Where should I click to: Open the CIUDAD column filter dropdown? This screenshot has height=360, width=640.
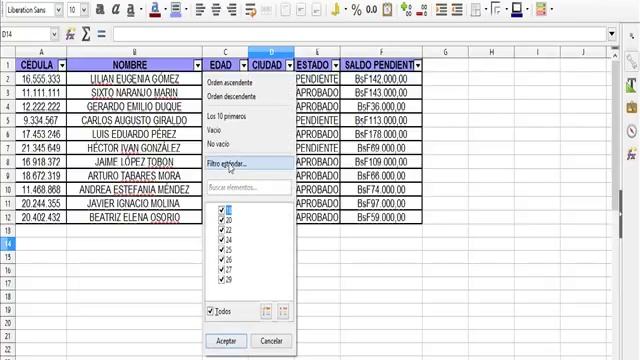click(x=290, y=65)
